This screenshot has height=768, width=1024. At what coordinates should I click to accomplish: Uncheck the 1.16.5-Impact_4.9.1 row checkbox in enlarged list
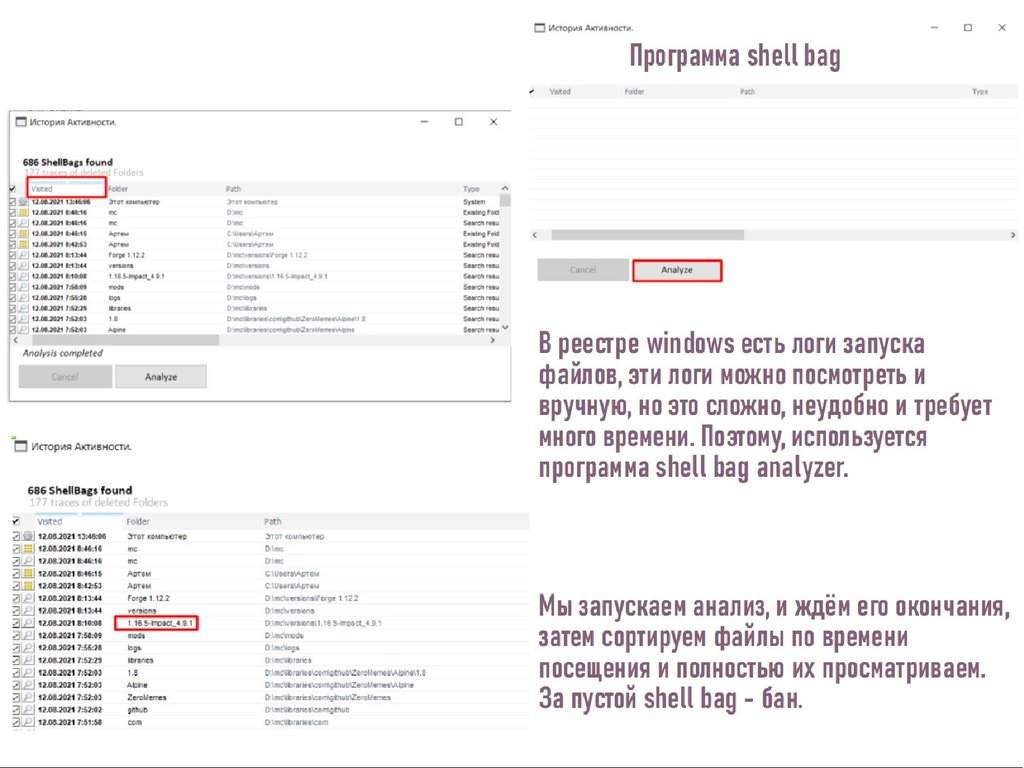click(16, 623)
